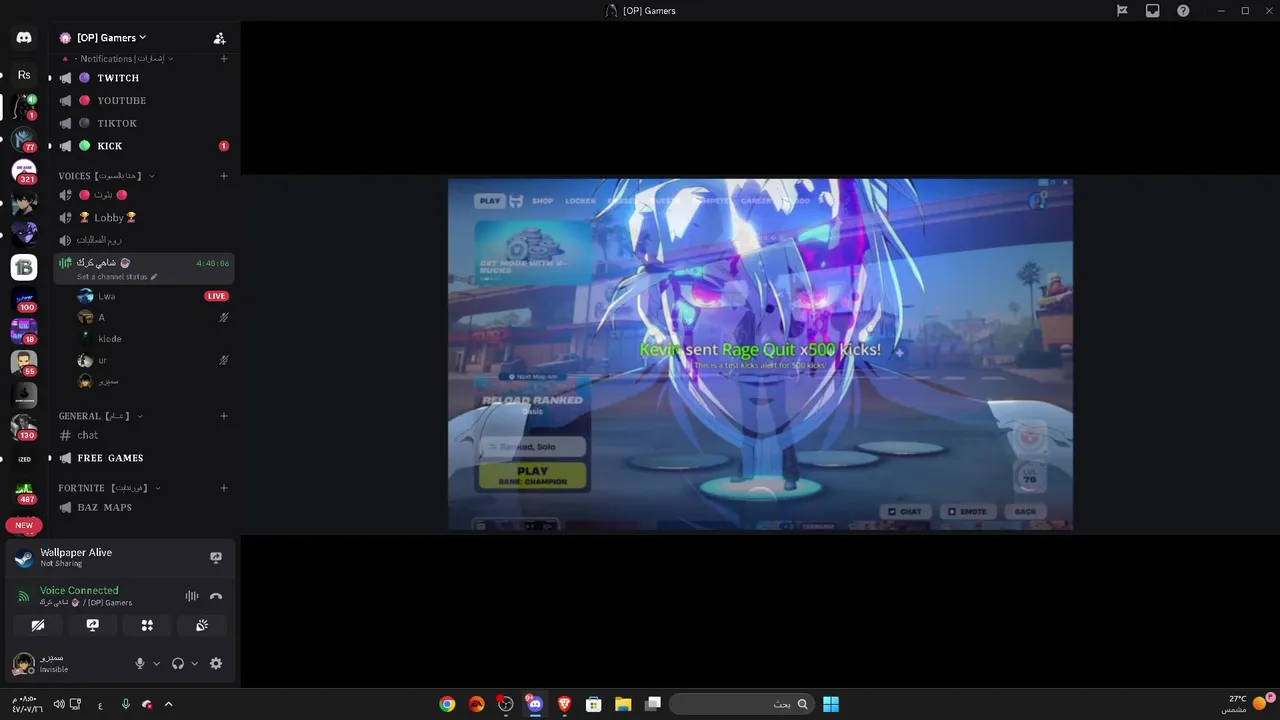Open taskbar volume icon

[x=59, y=704]
